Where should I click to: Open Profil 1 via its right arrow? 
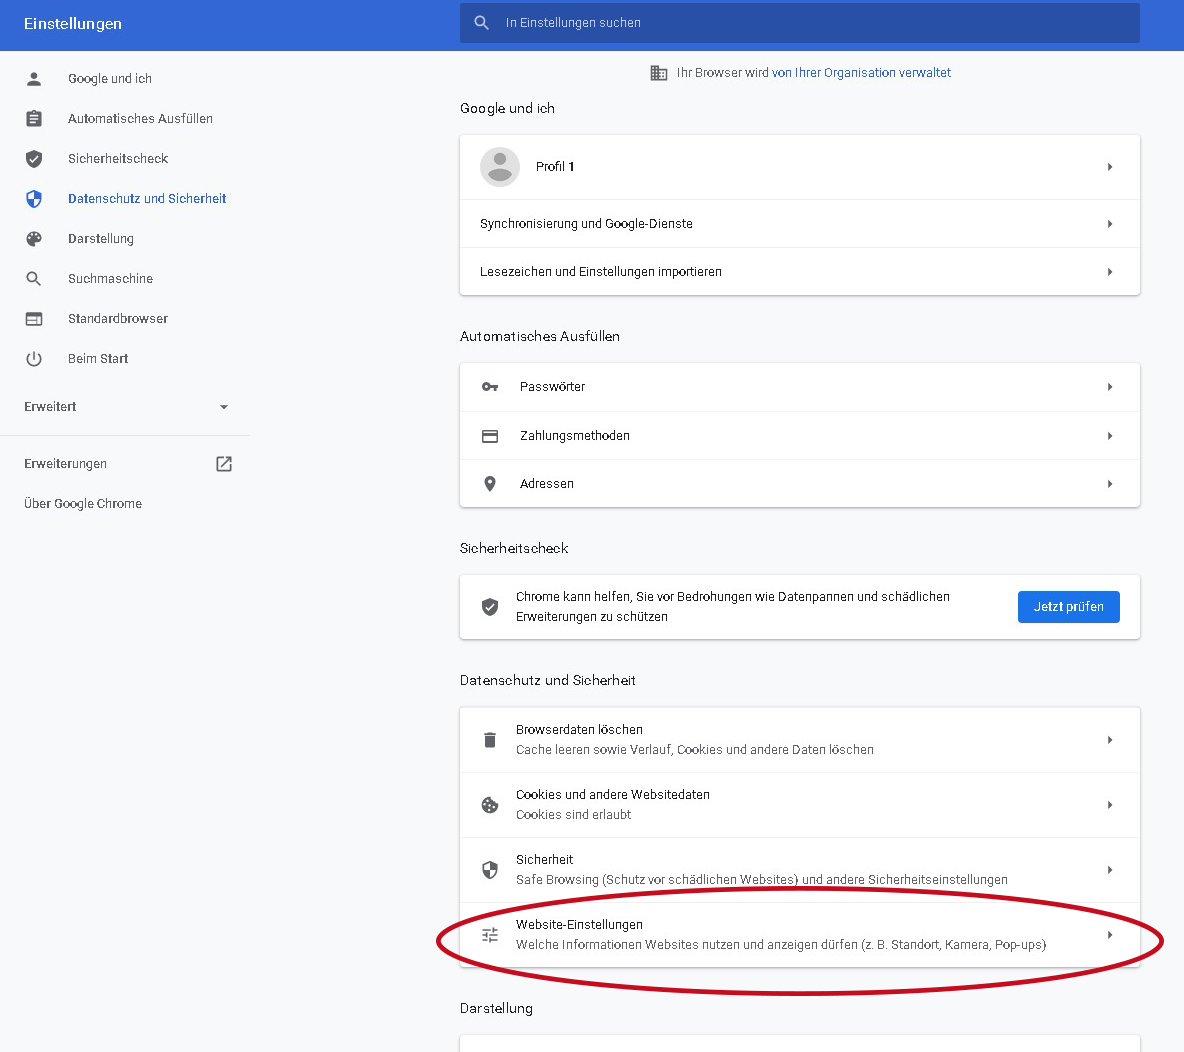point(1110,167)
